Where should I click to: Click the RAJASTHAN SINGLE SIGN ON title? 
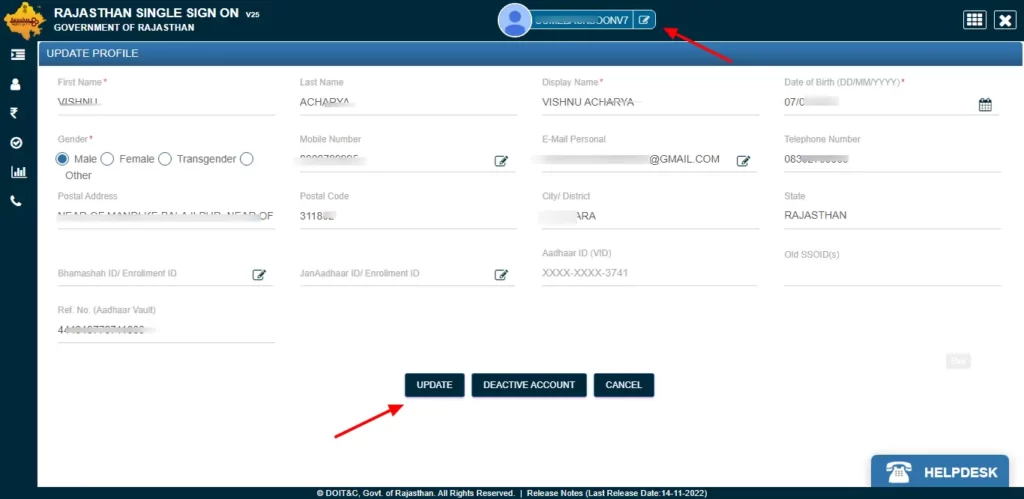point(146,12)
